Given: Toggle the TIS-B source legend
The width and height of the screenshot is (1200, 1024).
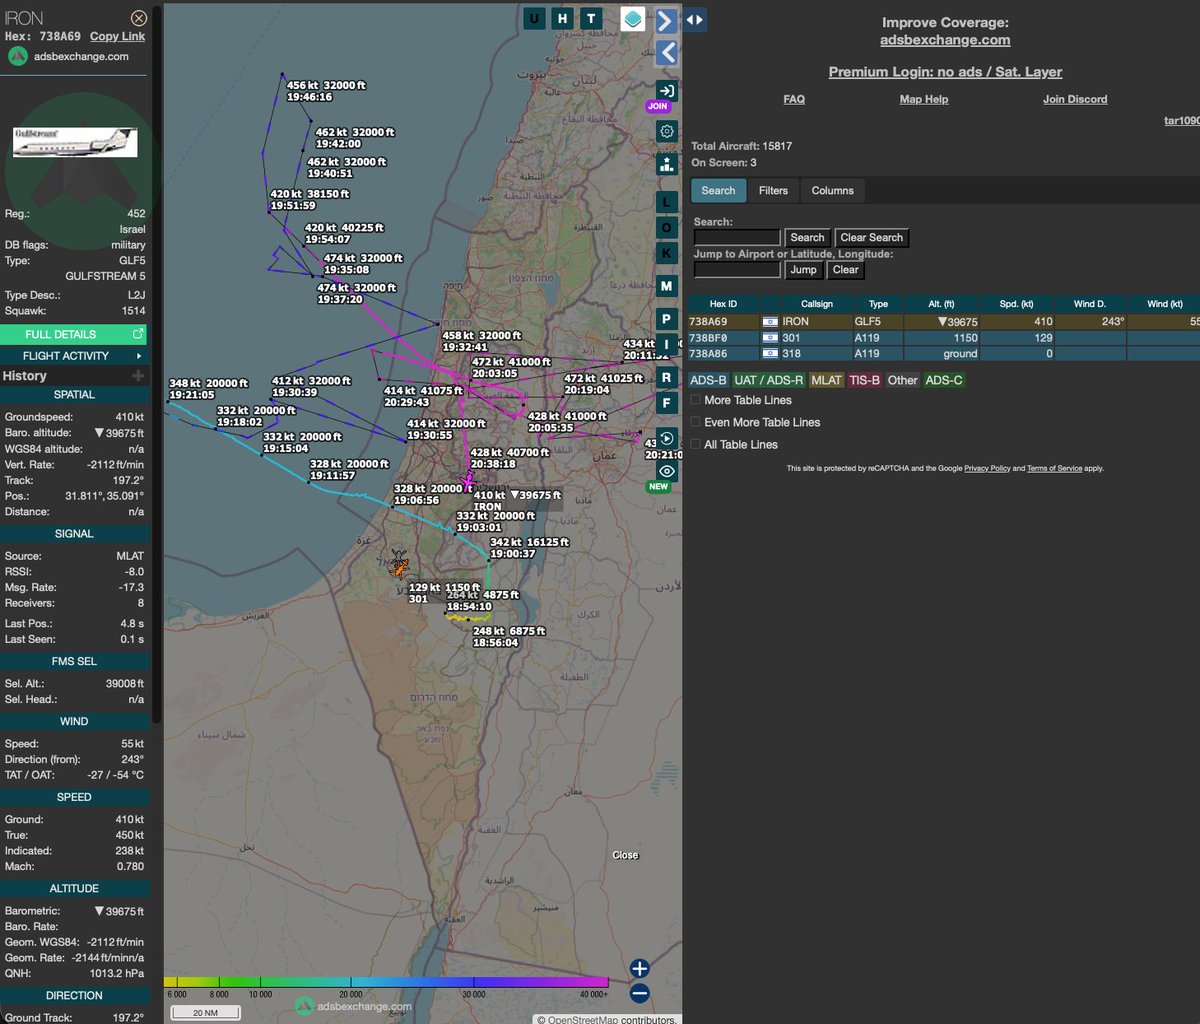Looking at the screenshot, I should tap(864, 380).
